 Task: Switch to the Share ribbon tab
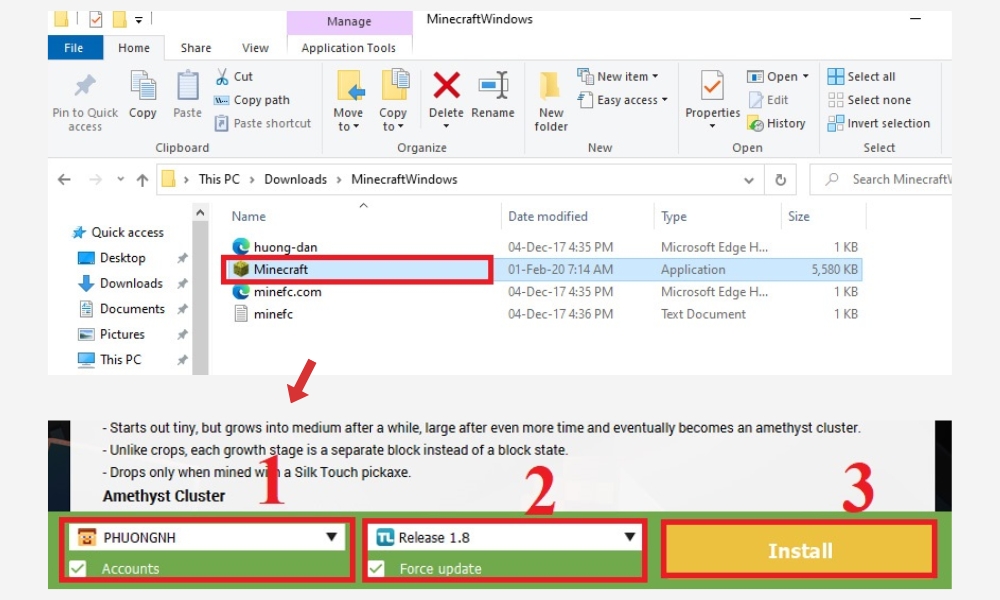(196, 48)
